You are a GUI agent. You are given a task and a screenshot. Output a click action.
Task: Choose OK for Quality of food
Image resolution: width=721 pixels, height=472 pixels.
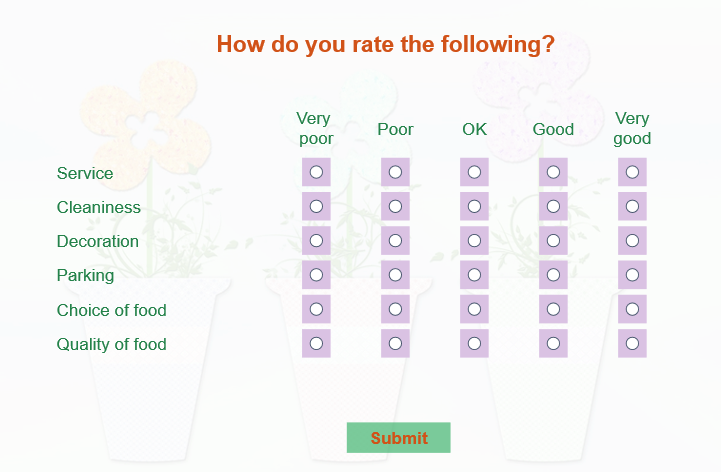(474, 343)
